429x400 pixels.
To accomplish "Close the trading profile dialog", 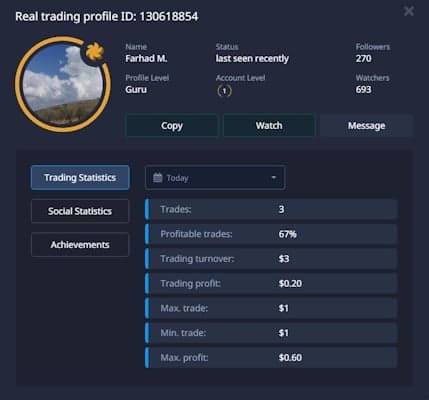I will pos(409,11).
